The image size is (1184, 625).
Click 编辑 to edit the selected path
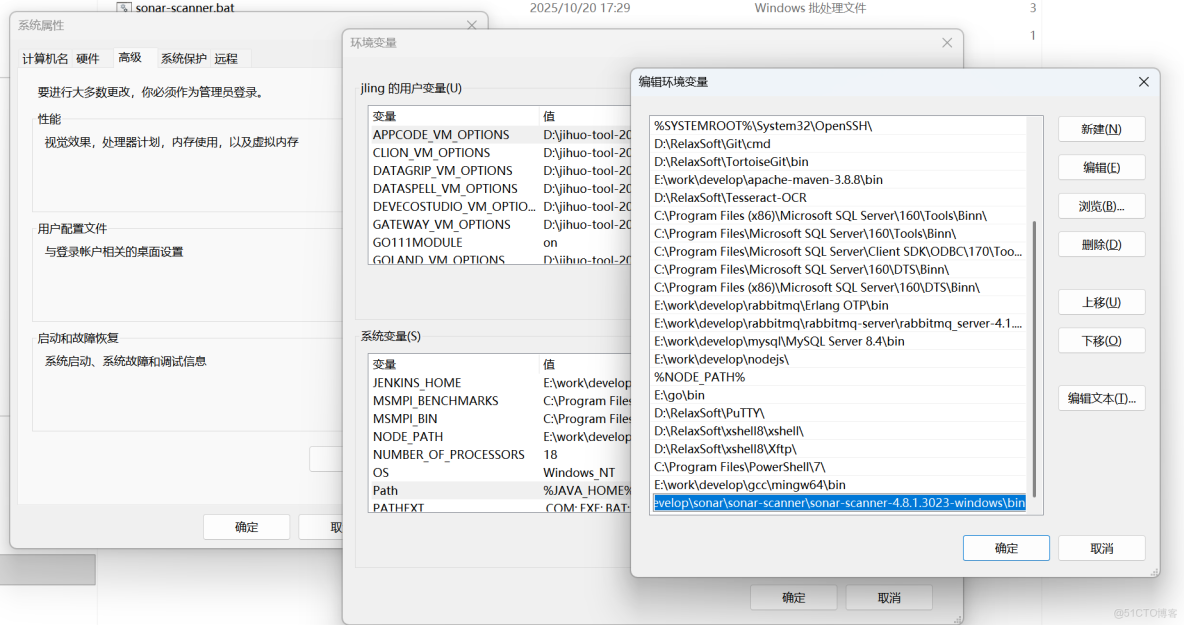click(1101, 166)
